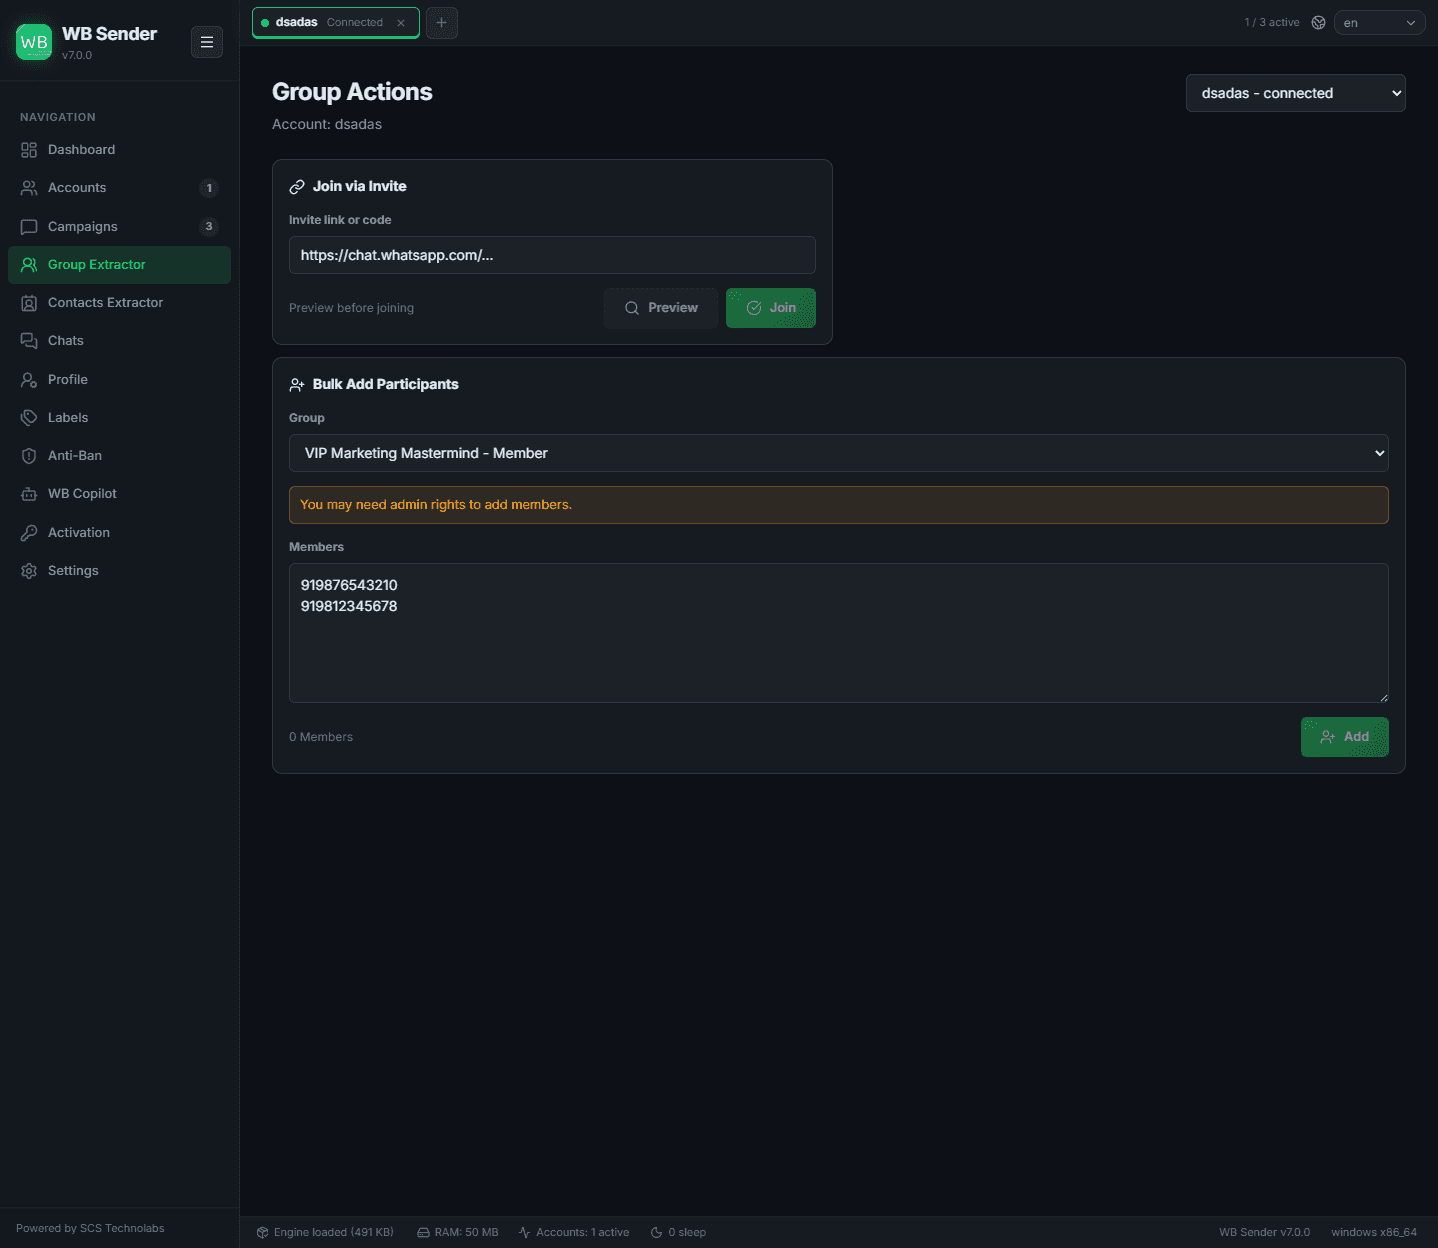
Task: Click 'Powered by SCS Technolabs' text
Action: pyautogui.click(x=90, y=1228)
